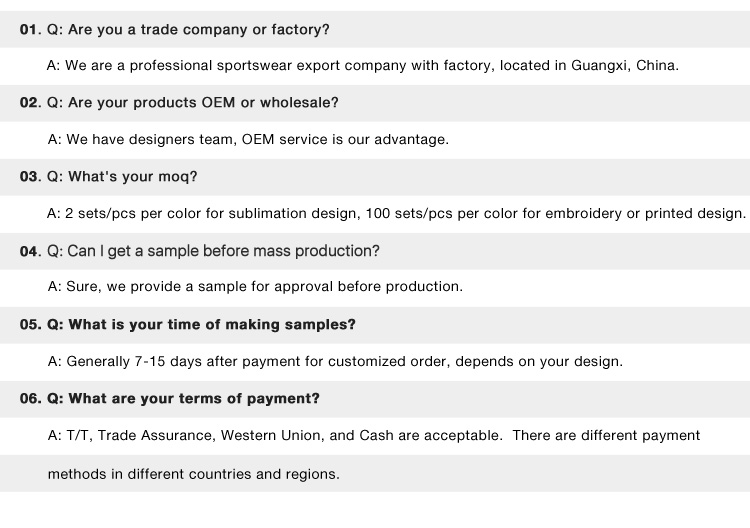
Task: Click the question number 04
Action: (x=30, y=251)
